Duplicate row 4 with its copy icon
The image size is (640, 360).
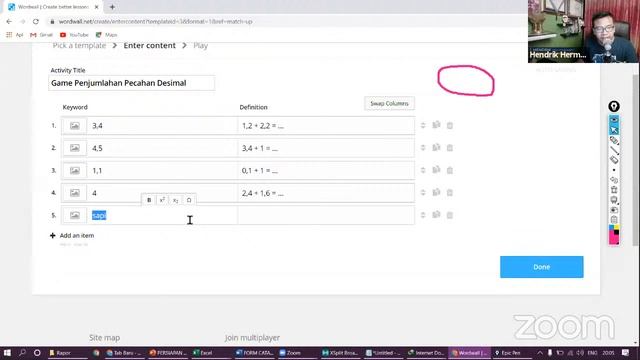pos(436,192)
